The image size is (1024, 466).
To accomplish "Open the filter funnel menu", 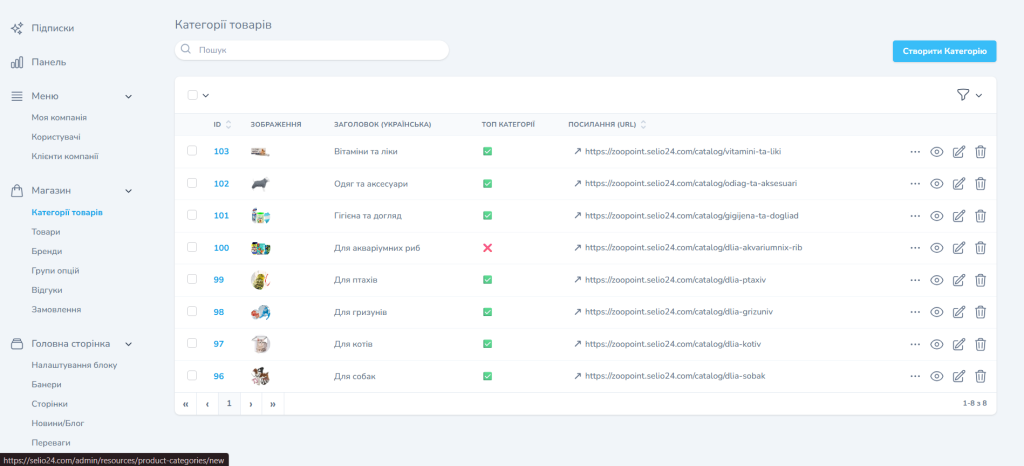I will (963, 95).
